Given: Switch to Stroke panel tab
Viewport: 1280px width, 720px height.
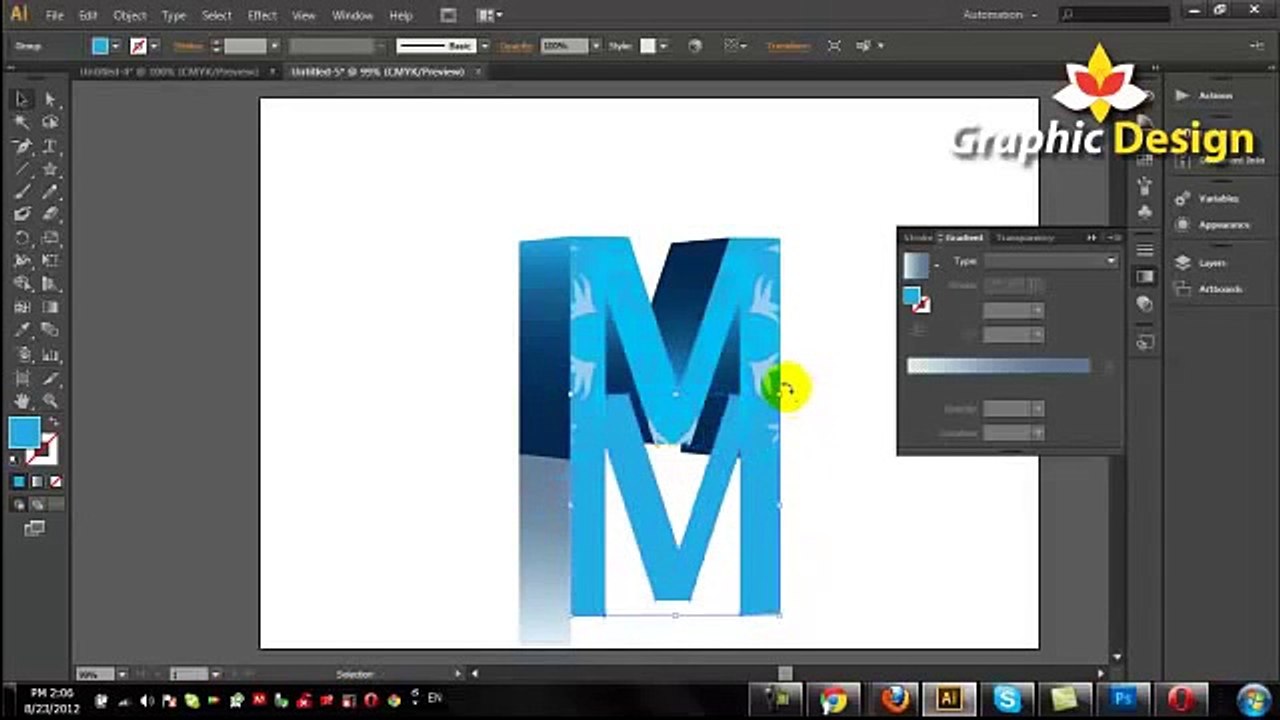Looking at the screenshot, I should coord(917,238).
